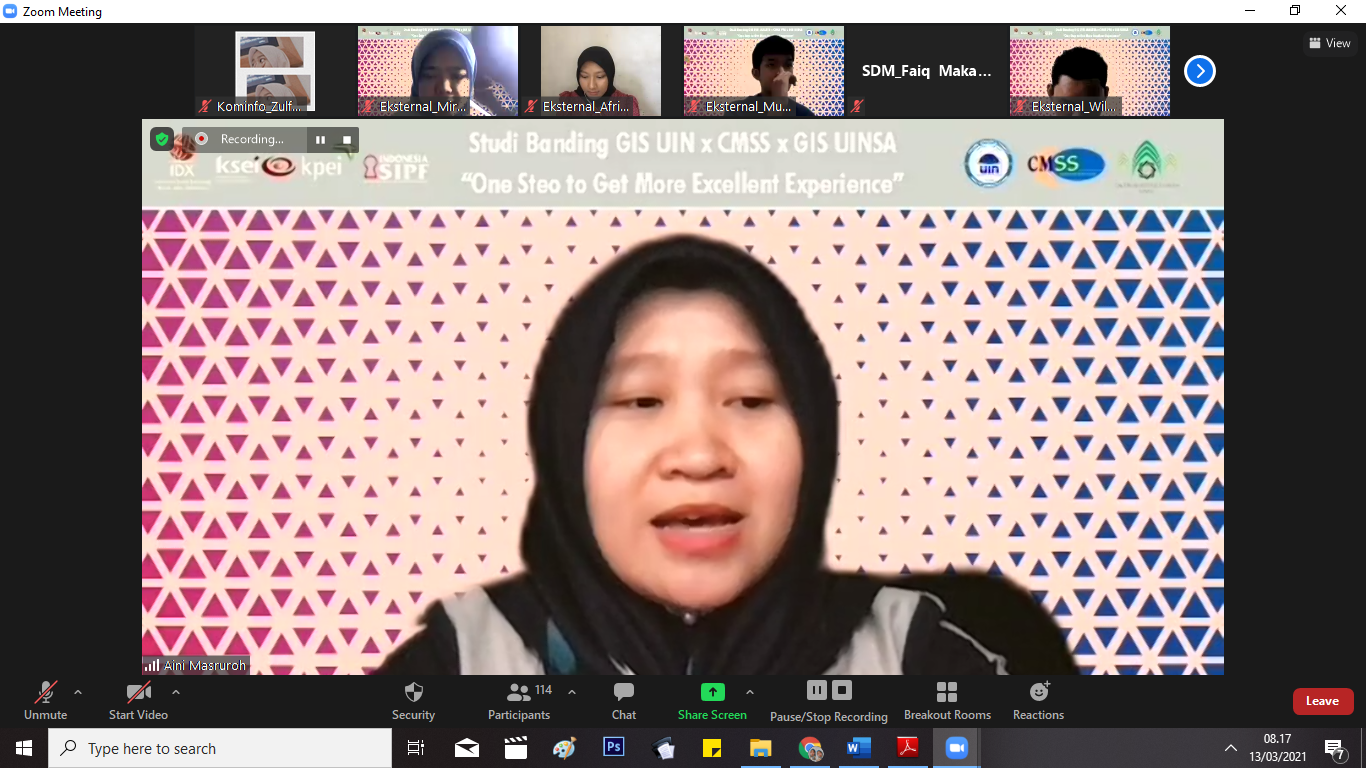Image resolution: width=1366 pixels, height=768 pixels.
Task: Click the green encryption shield icon
Action: tap(162, 139)
